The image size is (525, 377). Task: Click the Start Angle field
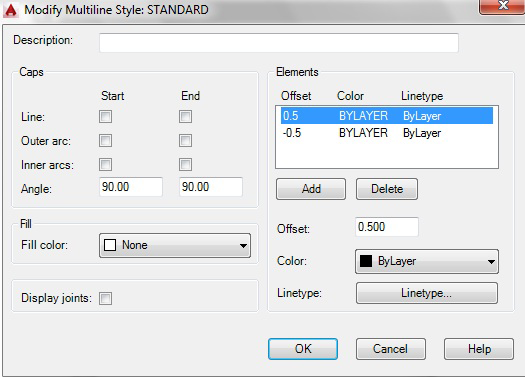pyautogui.click(x=131, y=187)
